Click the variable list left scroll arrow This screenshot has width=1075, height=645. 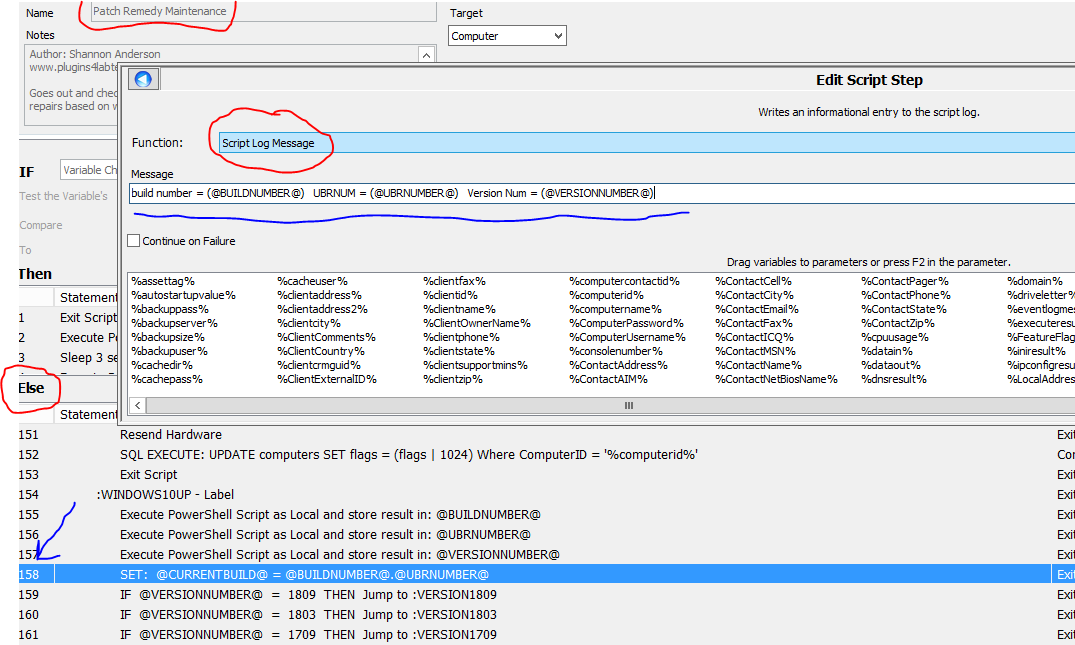click(x=138, y=405)
